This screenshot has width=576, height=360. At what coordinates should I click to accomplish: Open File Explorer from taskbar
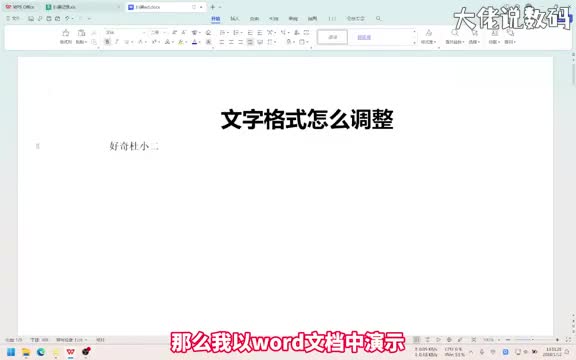(26, 352)
